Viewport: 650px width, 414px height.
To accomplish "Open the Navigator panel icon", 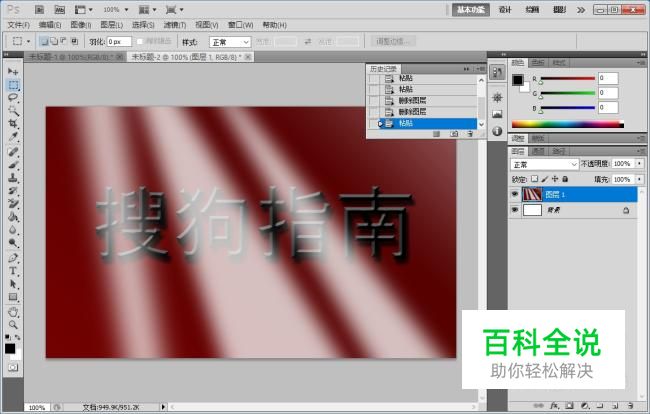I will click(497, 97).
